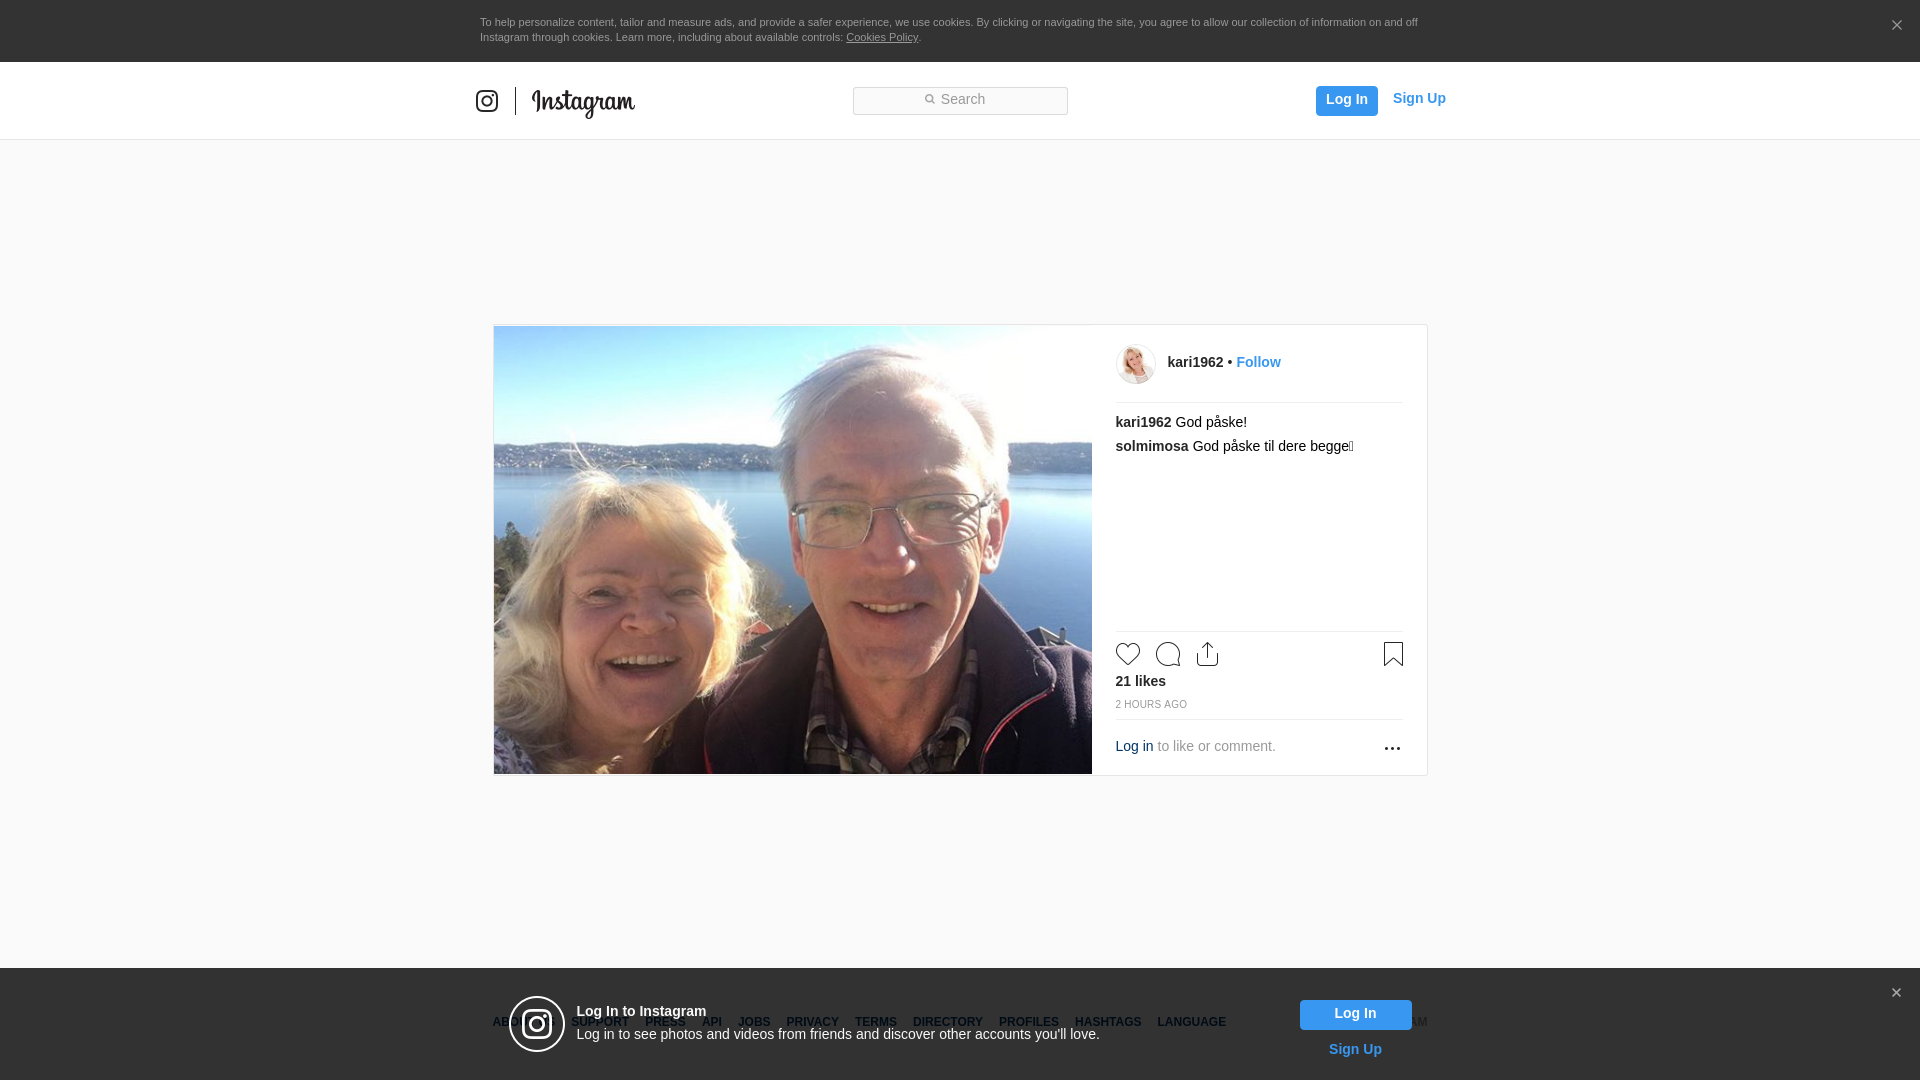Image resolution: width=1920 pixels, height=1080 pixels.
Task: Open the couple selfie photo
Action: [793, 550]
